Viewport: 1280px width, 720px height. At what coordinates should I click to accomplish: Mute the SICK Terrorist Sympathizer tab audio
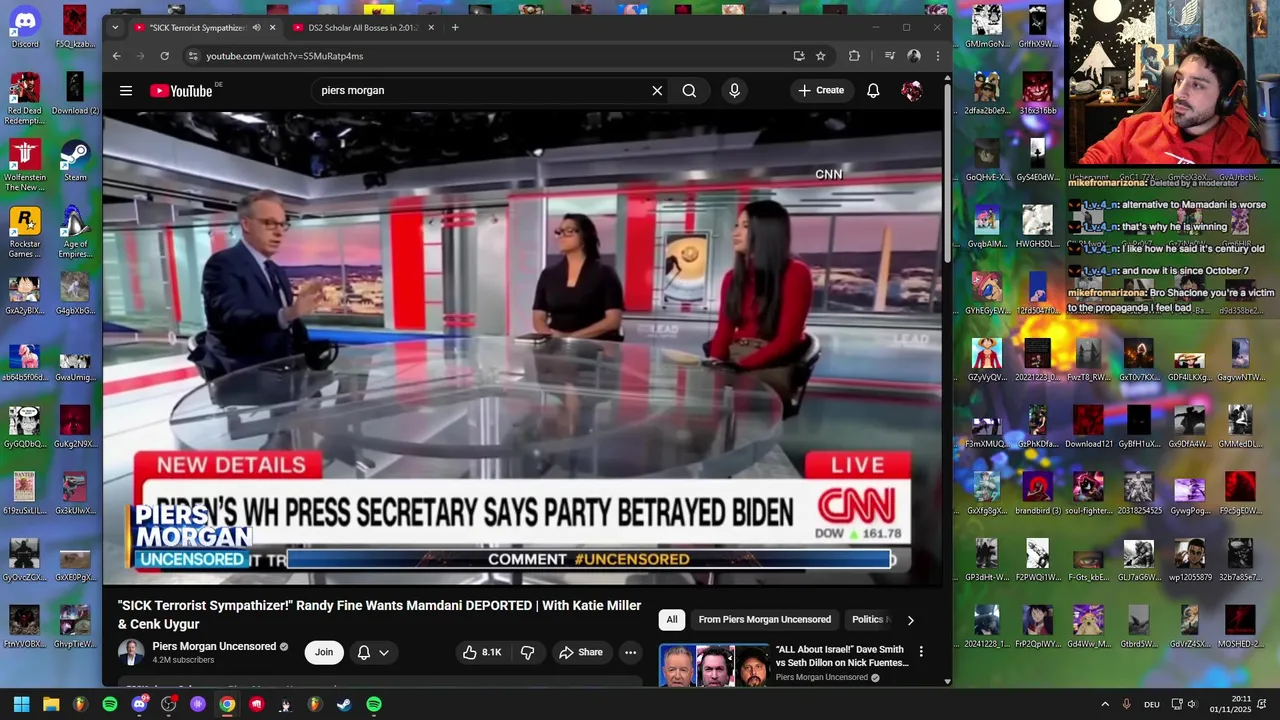(256, 27)
